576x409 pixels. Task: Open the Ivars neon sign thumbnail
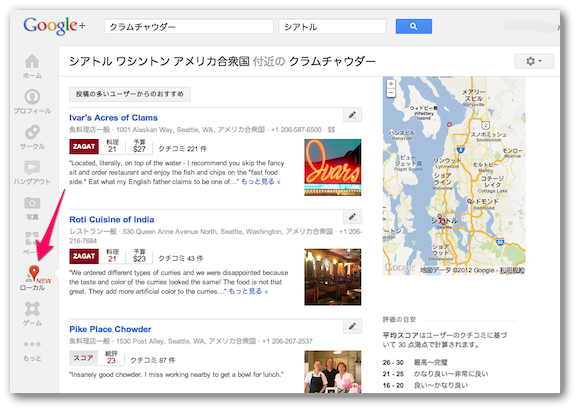332,167
